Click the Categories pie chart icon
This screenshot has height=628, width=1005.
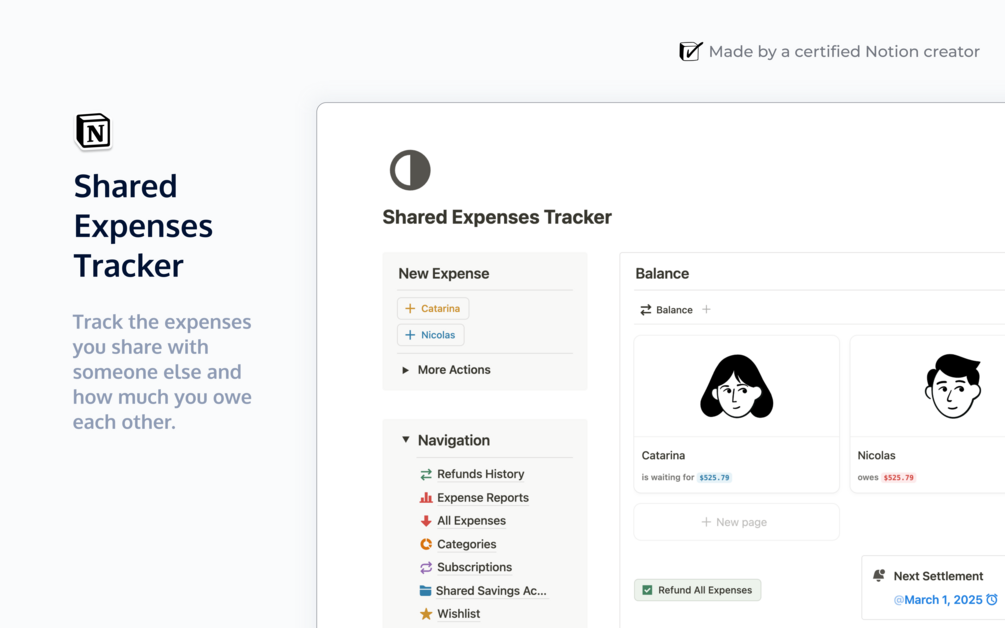click(x=426, y=544)
